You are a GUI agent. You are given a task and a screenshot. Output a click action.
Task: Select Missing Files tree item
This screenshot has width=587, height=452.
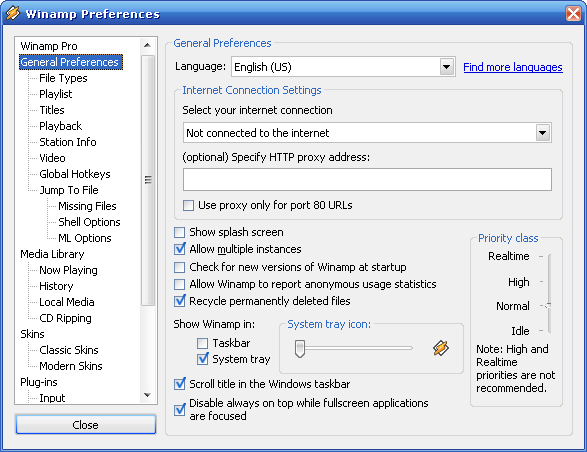(x=87, y=206)
